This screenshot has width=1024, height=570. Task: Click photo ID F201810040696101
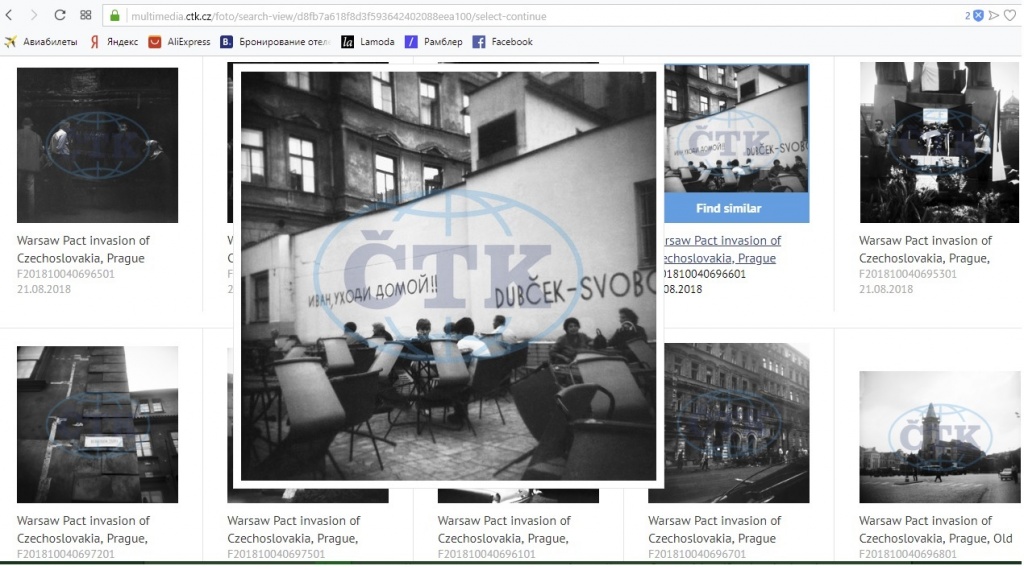point(487,554)
